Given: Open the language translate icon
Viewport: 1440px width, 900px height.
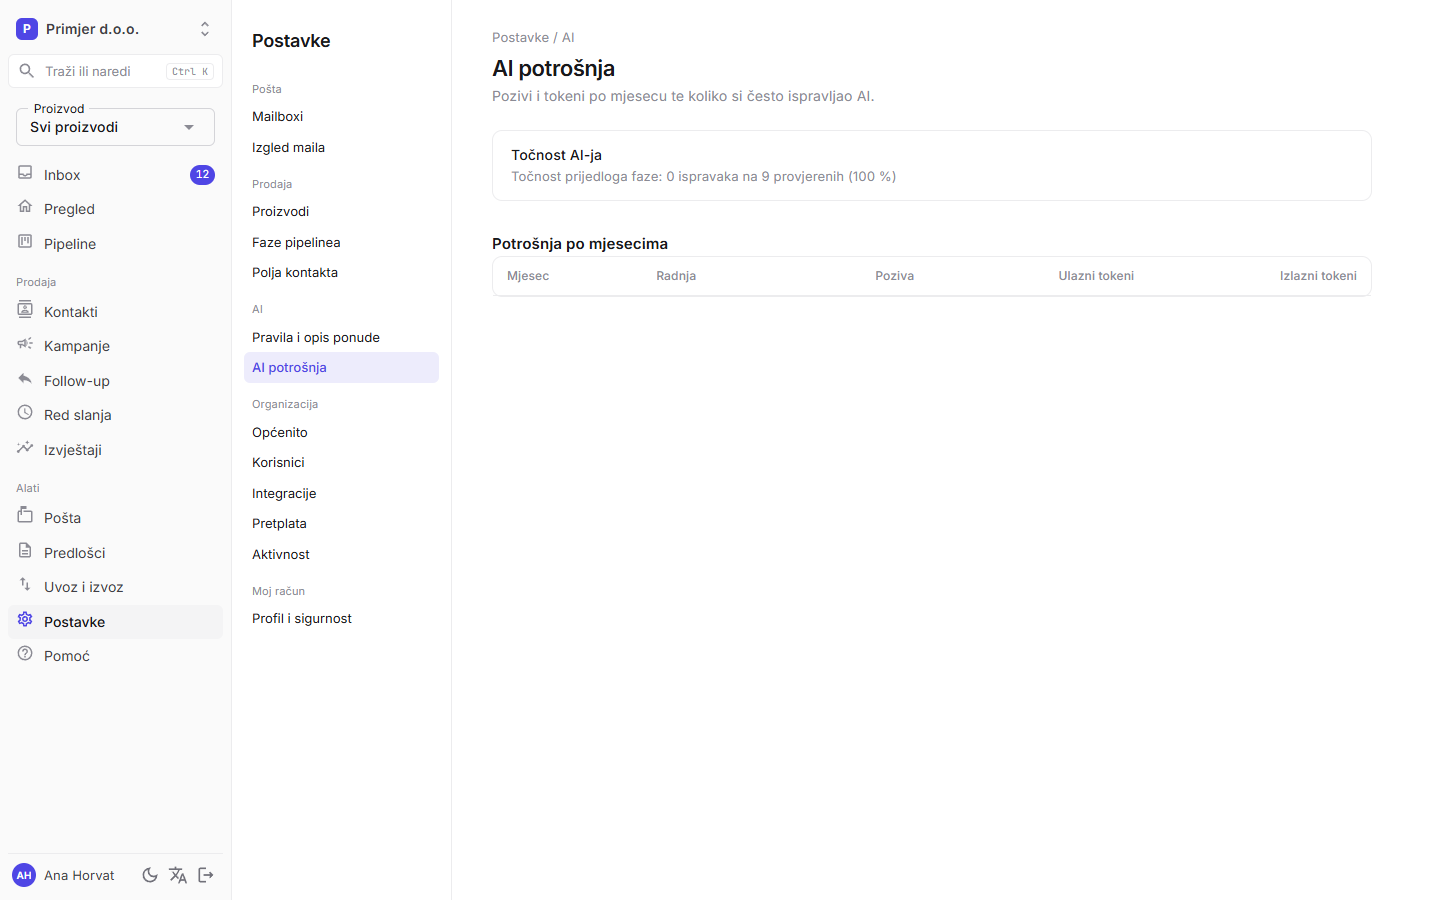Looking at the screenshot, I should click(x=178, y=875).
